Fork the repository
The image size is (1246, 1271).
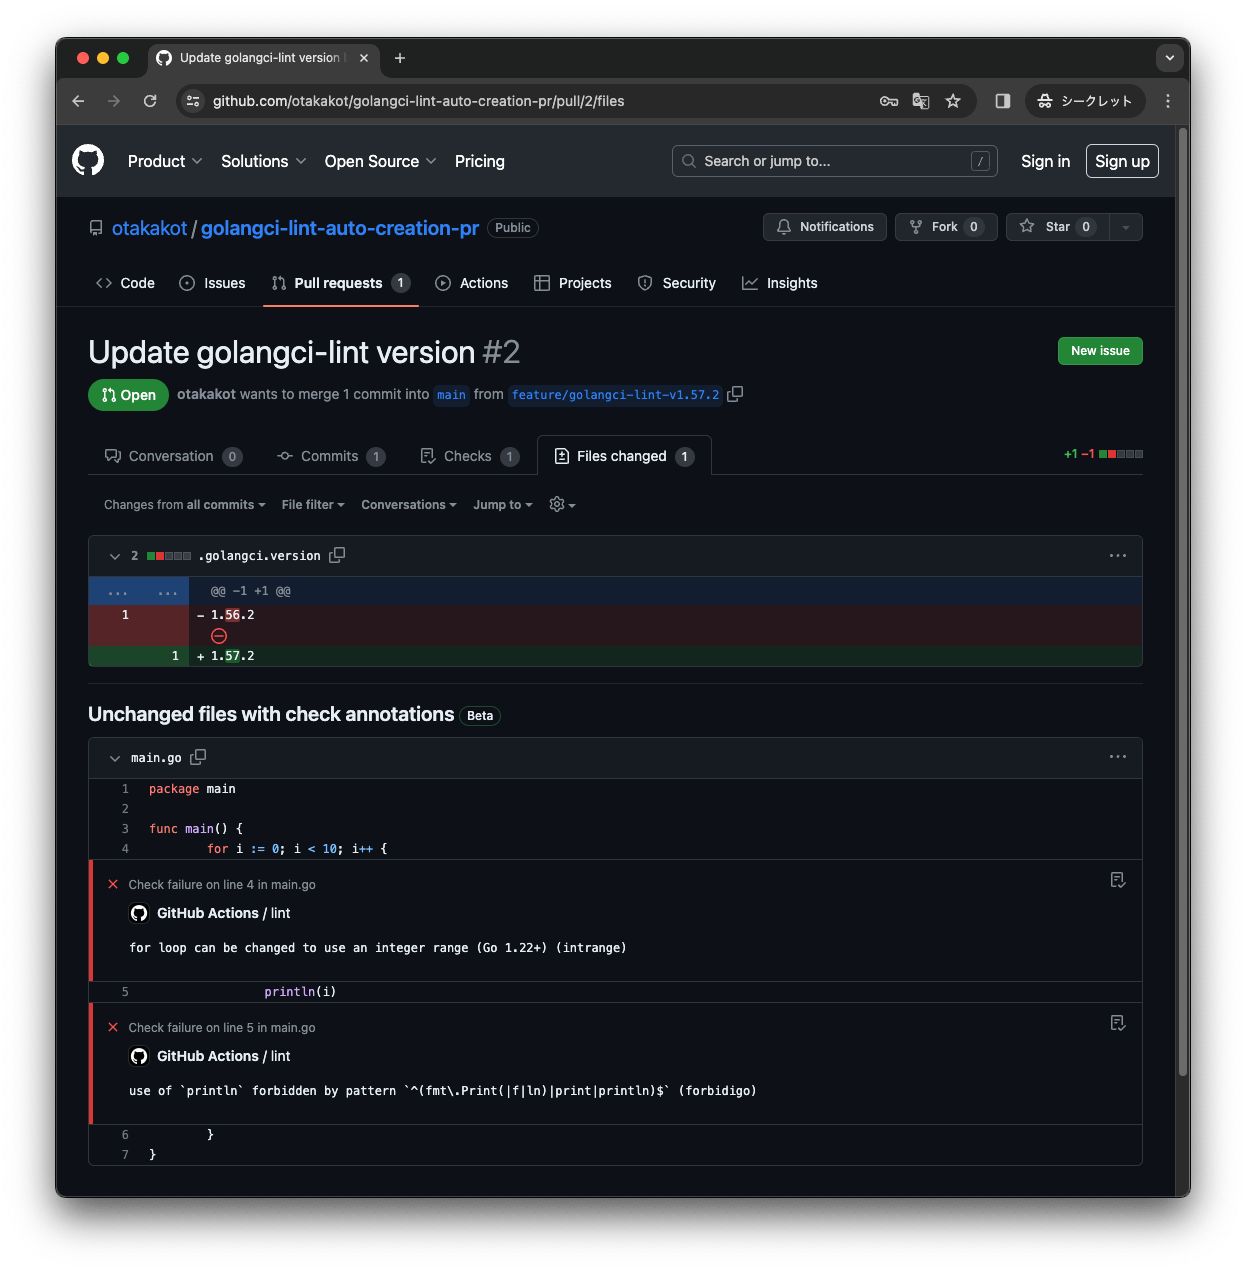[946, 227]
